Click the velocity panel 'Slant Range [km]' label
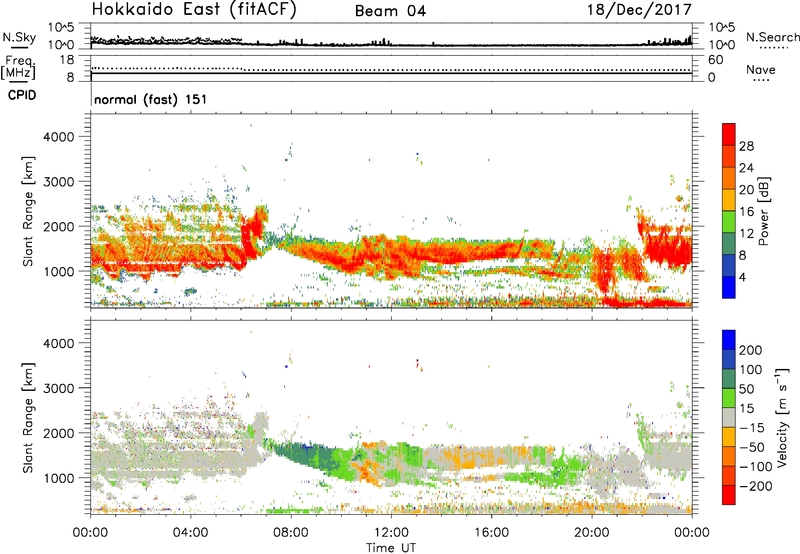The image size is (800, 554). click(28, 418)
